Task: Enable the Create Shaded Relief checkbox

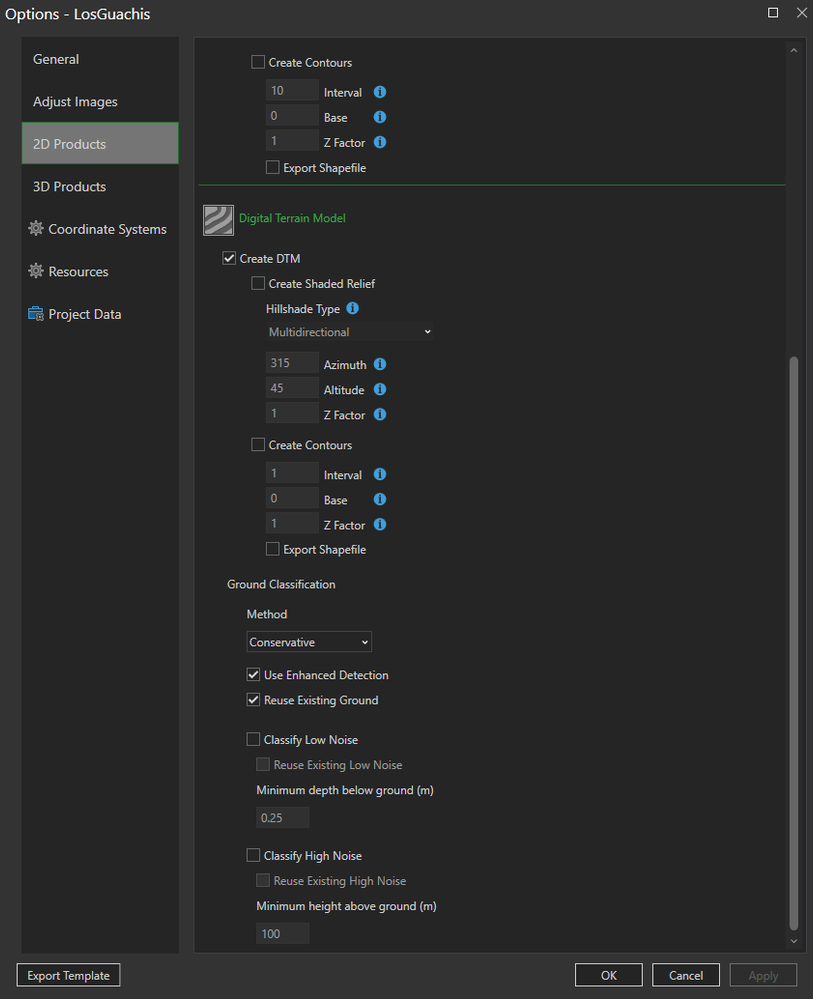Action: pyautogui.click(x=258, y=284)
